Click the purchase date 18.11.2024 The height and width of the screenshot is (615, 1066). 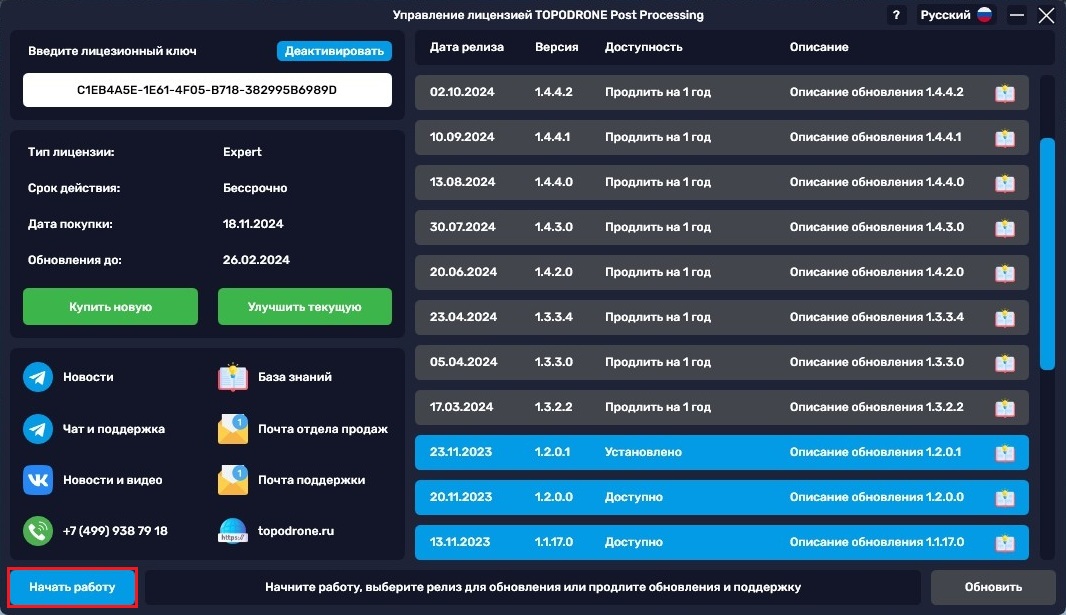253,224
